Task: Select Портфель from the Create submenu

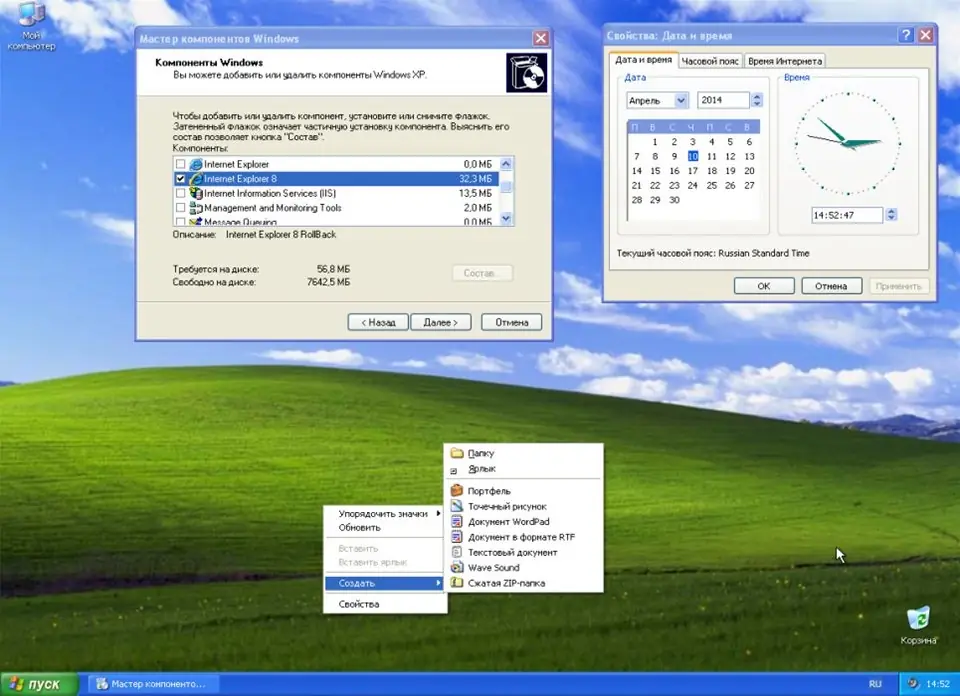Action: point(524,490)
